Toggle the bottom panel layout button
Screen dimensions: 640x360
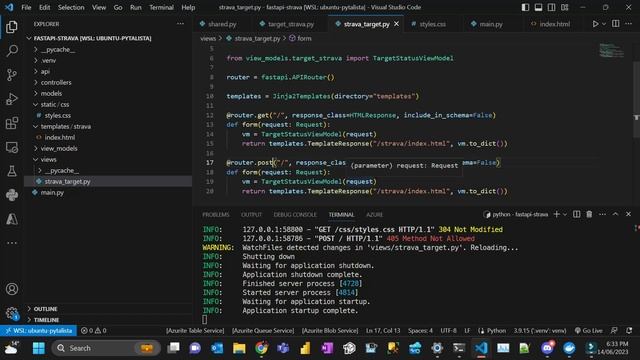click(538, 7)
